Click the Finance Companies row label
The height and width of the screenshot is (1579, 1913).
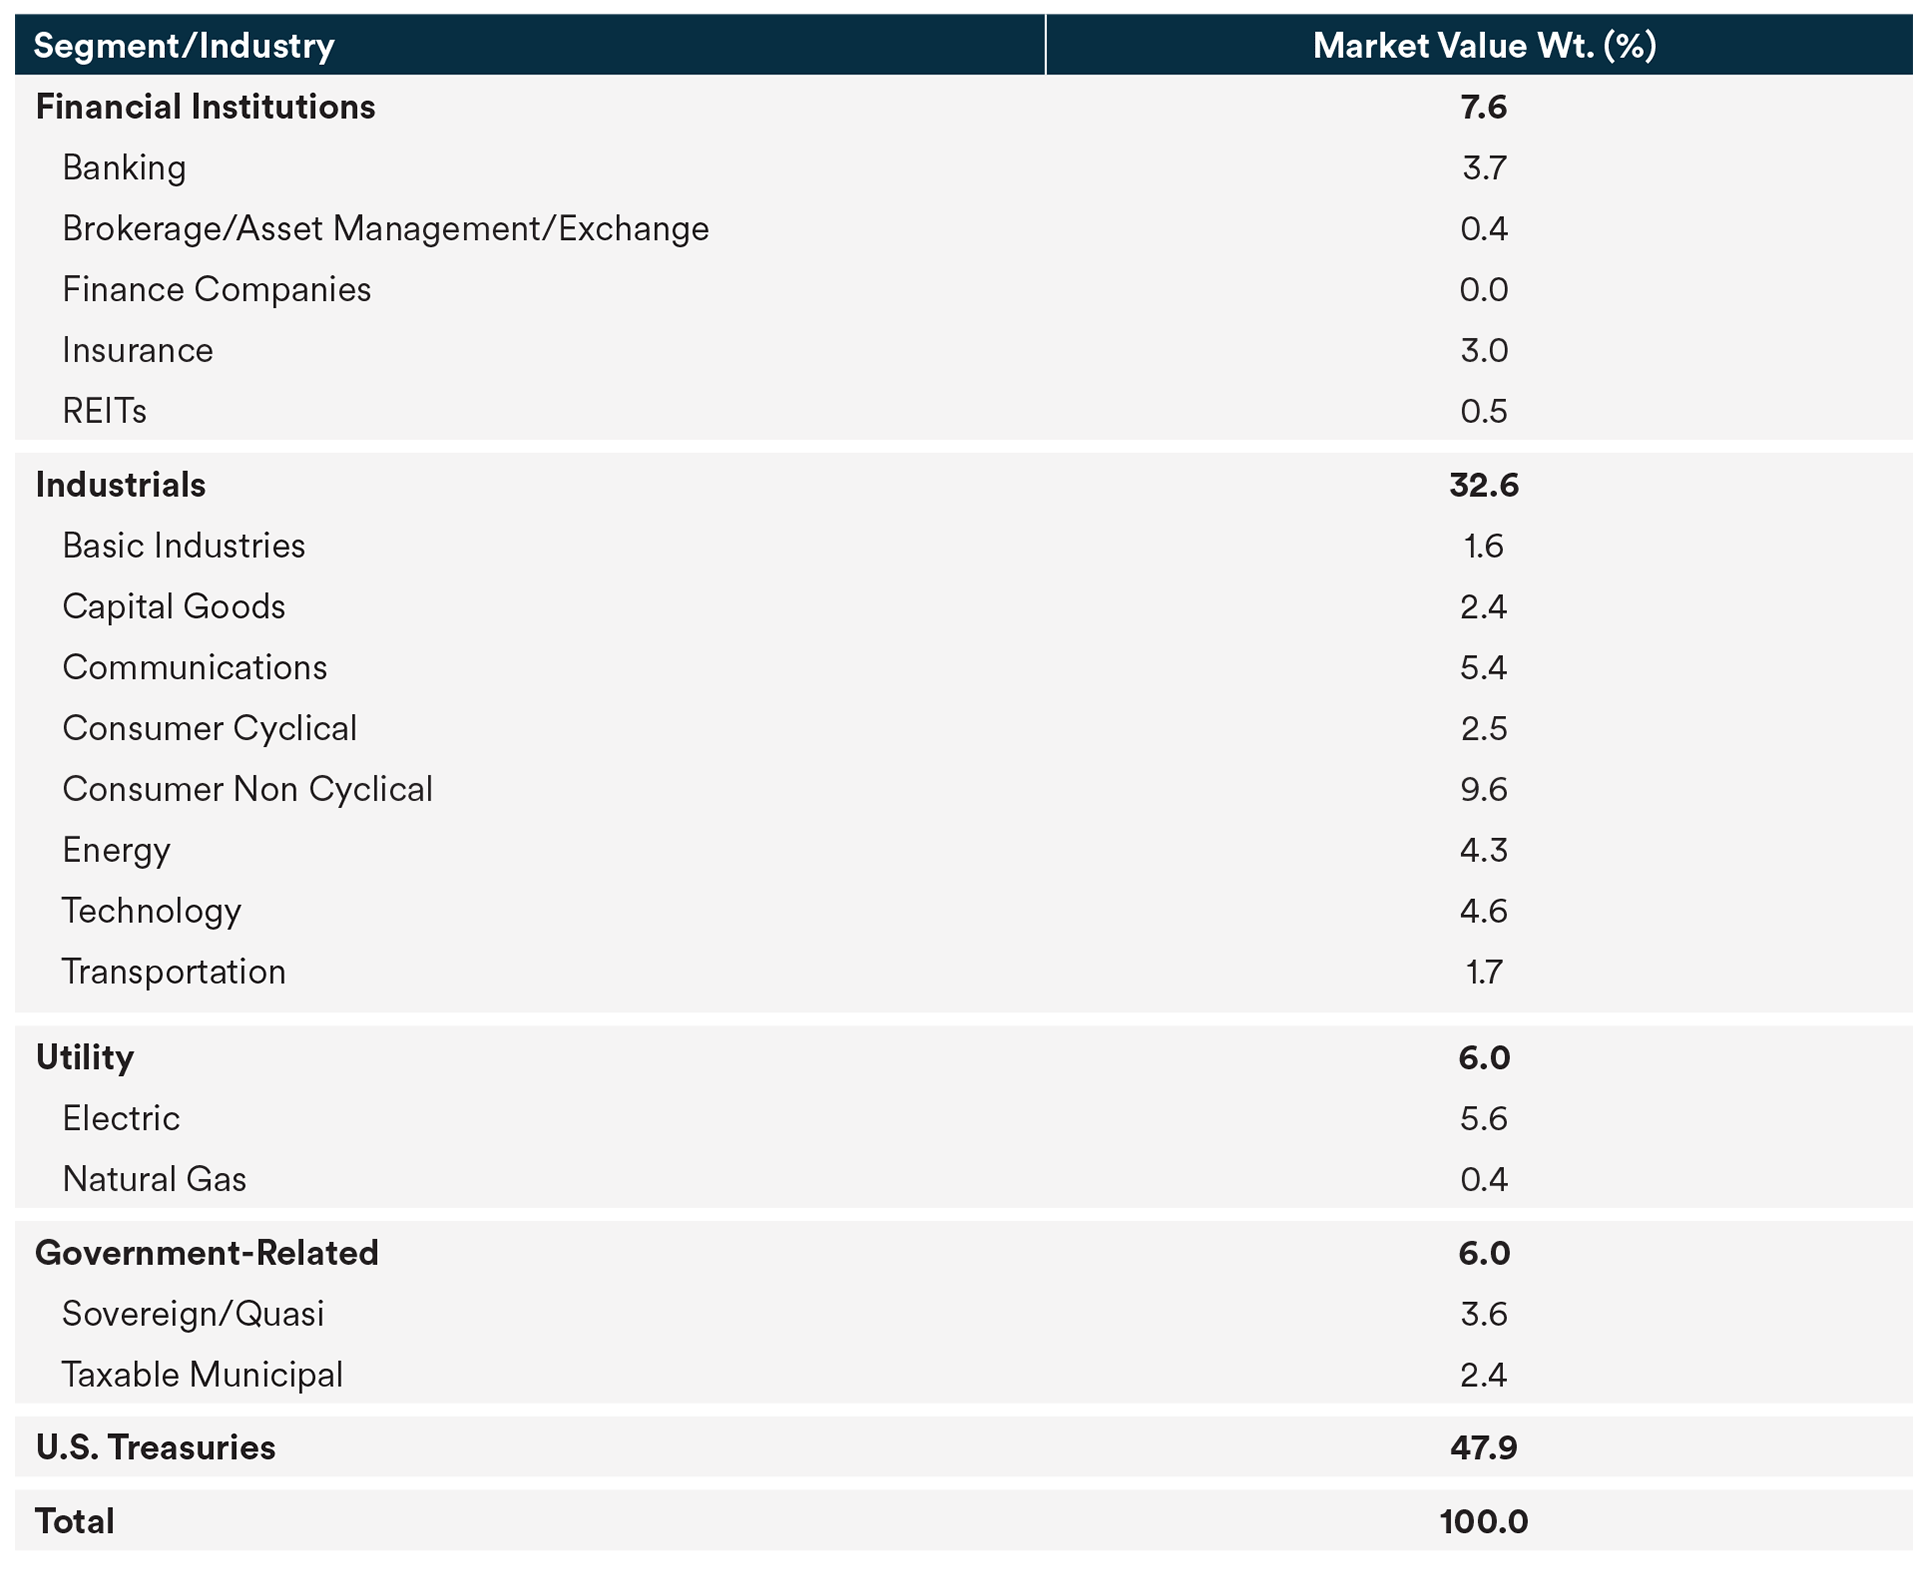tap(216, 290)
